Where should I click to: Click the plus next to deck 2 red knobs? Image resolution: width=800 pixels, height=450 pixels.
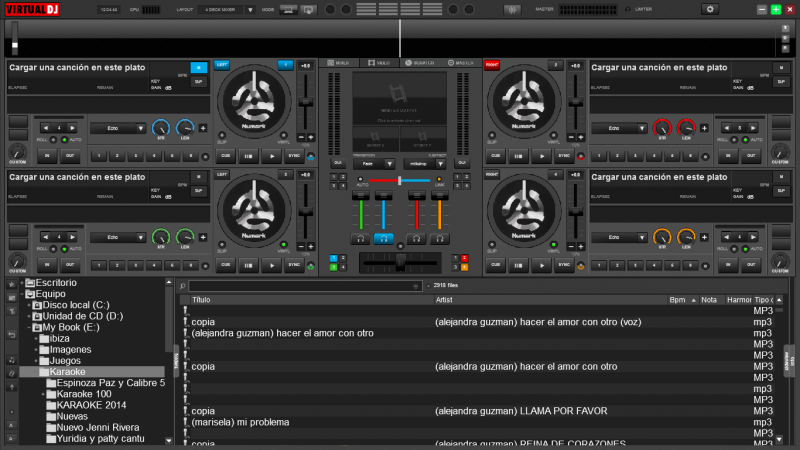pyautogui.click(x=704, y=128)
